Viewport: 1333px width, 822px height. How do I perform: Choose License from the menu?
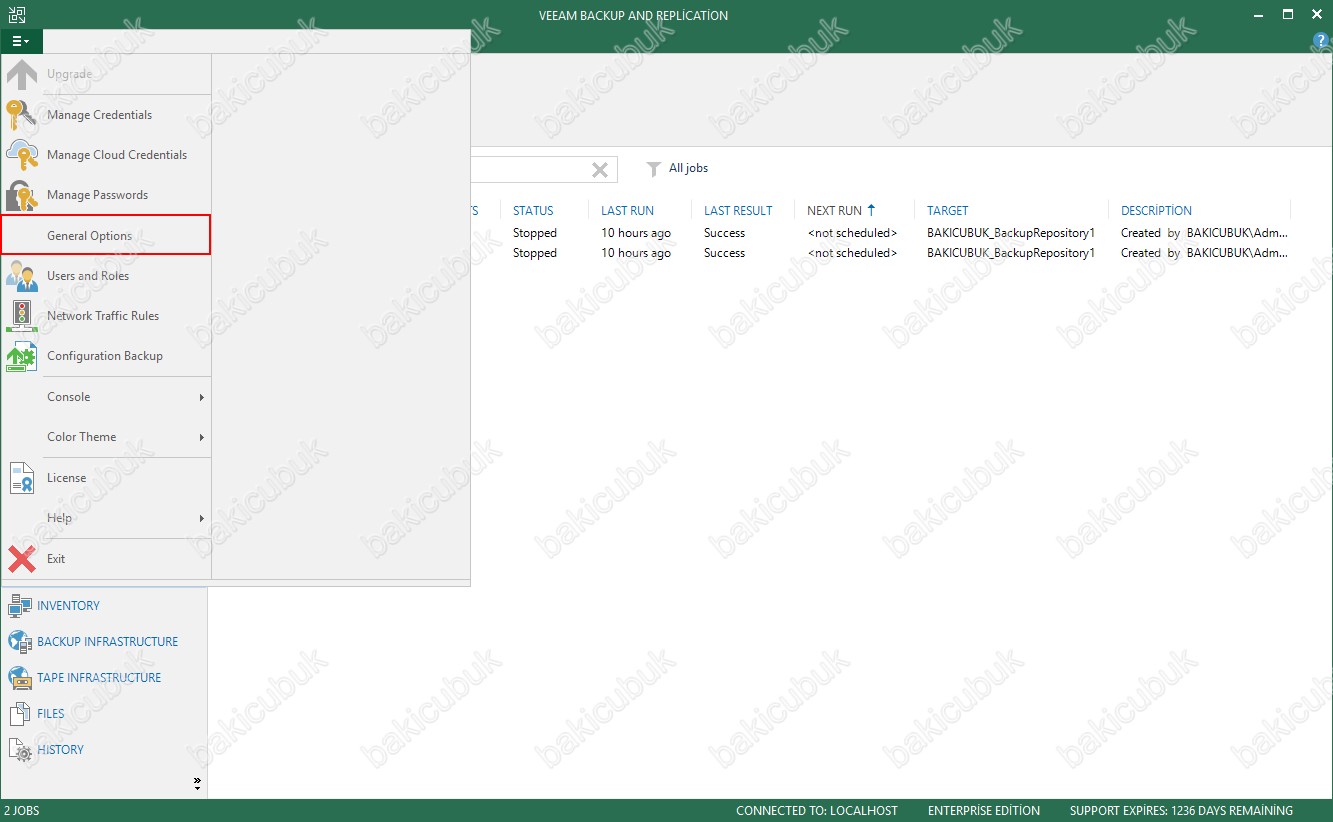coord(105,478)
